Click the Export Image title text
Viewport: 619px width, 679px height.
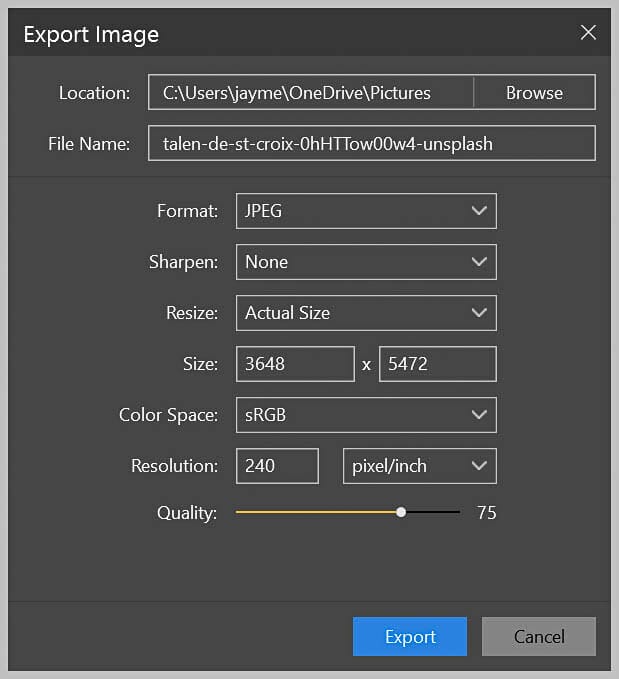91,35
